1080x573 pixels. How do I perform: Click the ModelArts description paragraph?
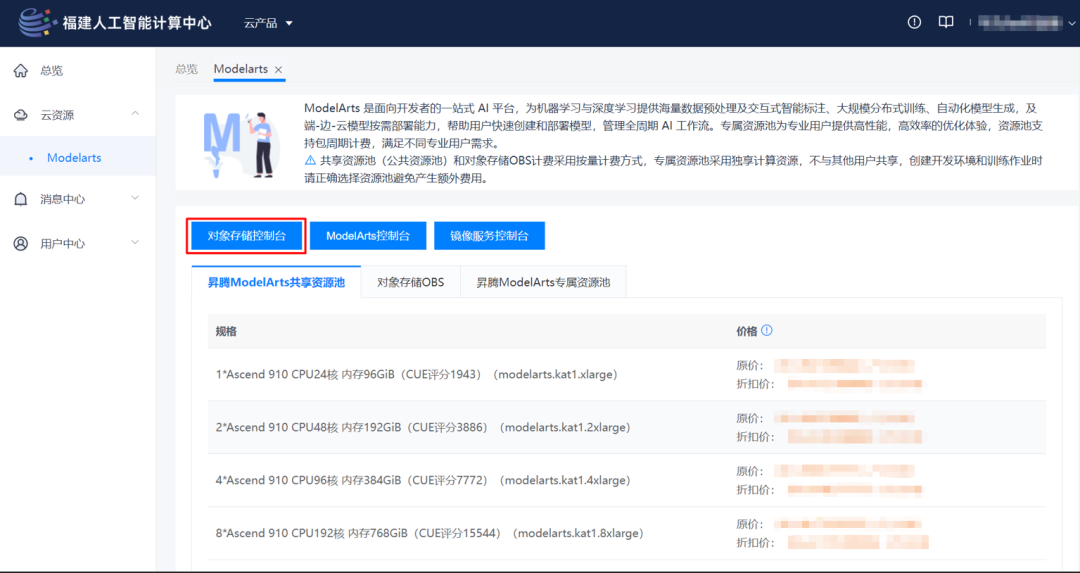[x=673, y=143]
